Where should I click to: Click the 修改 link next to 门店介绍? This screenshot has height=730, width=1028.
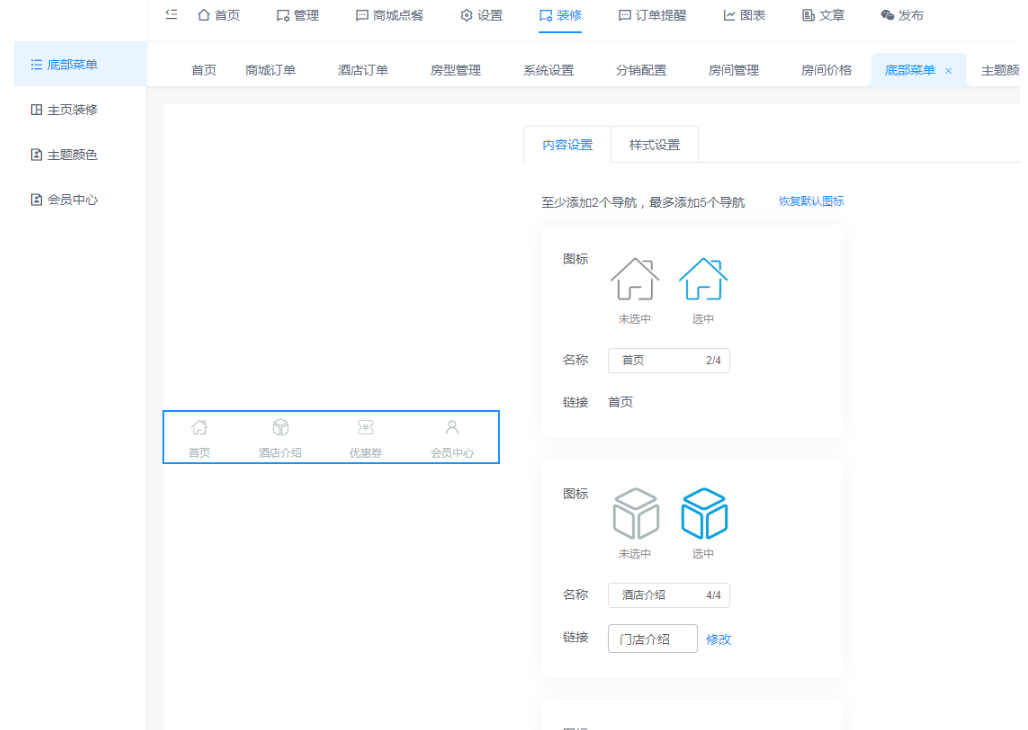pos(719,638)
